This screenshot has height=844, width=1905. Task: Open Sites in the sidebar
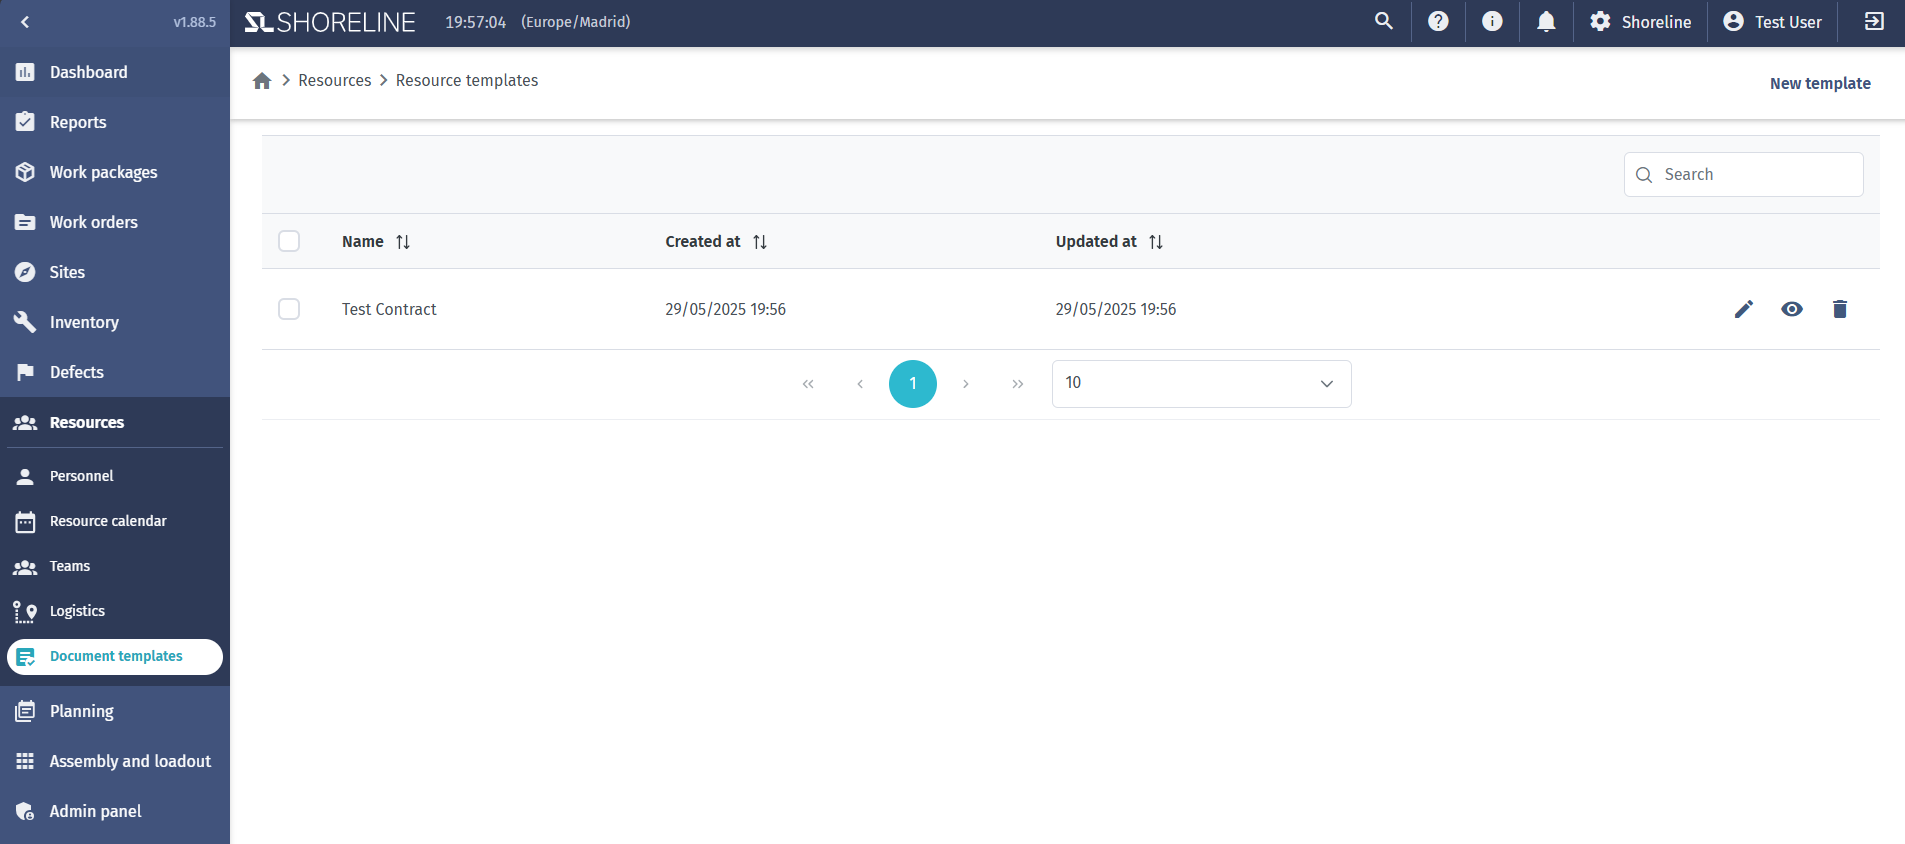pyautogui.click(x=115, y=272)
